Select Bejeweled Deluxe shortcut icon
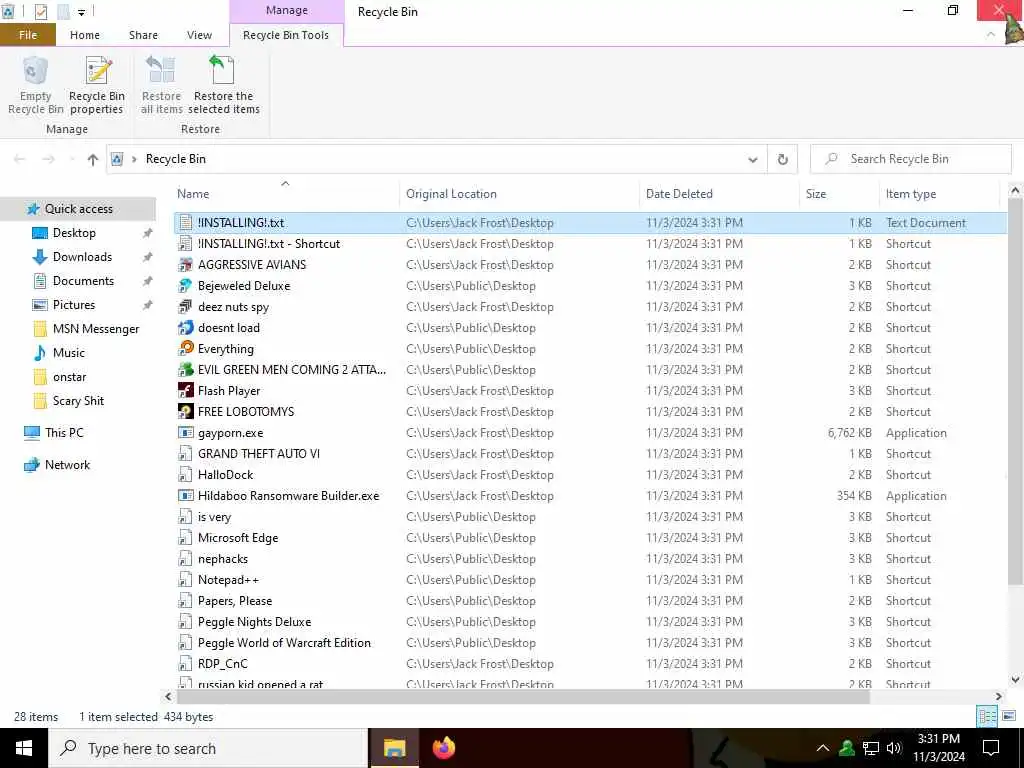The height and width of the screenshot is (768, 1024). [x=185, y=285]
